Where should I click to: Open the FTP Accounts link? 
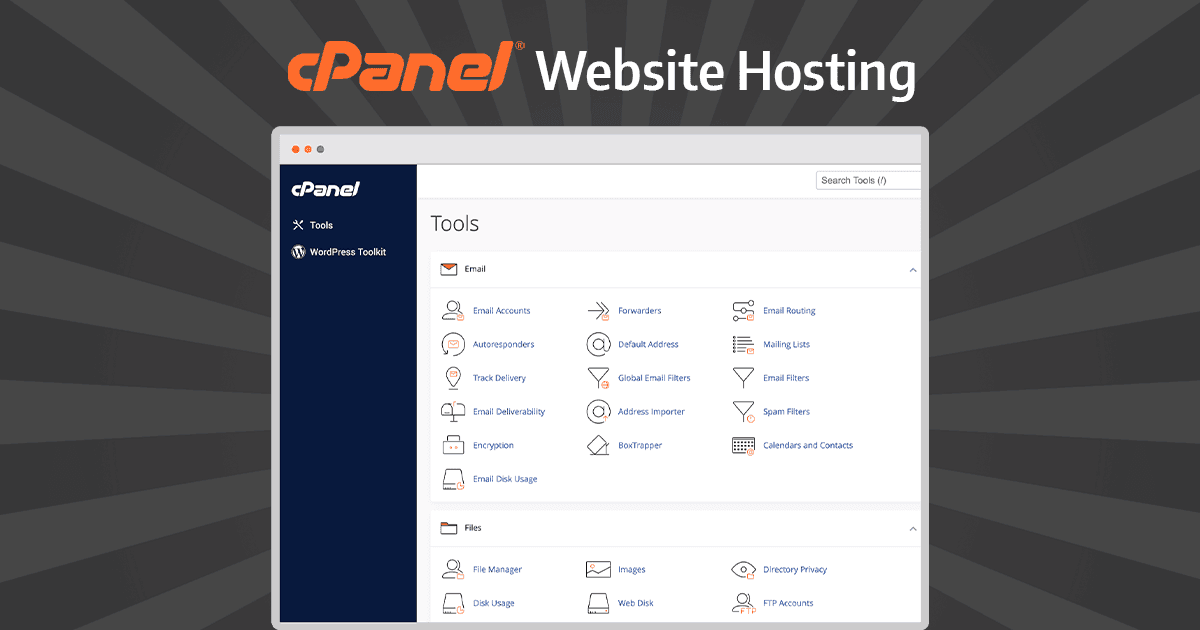point(788,604)
